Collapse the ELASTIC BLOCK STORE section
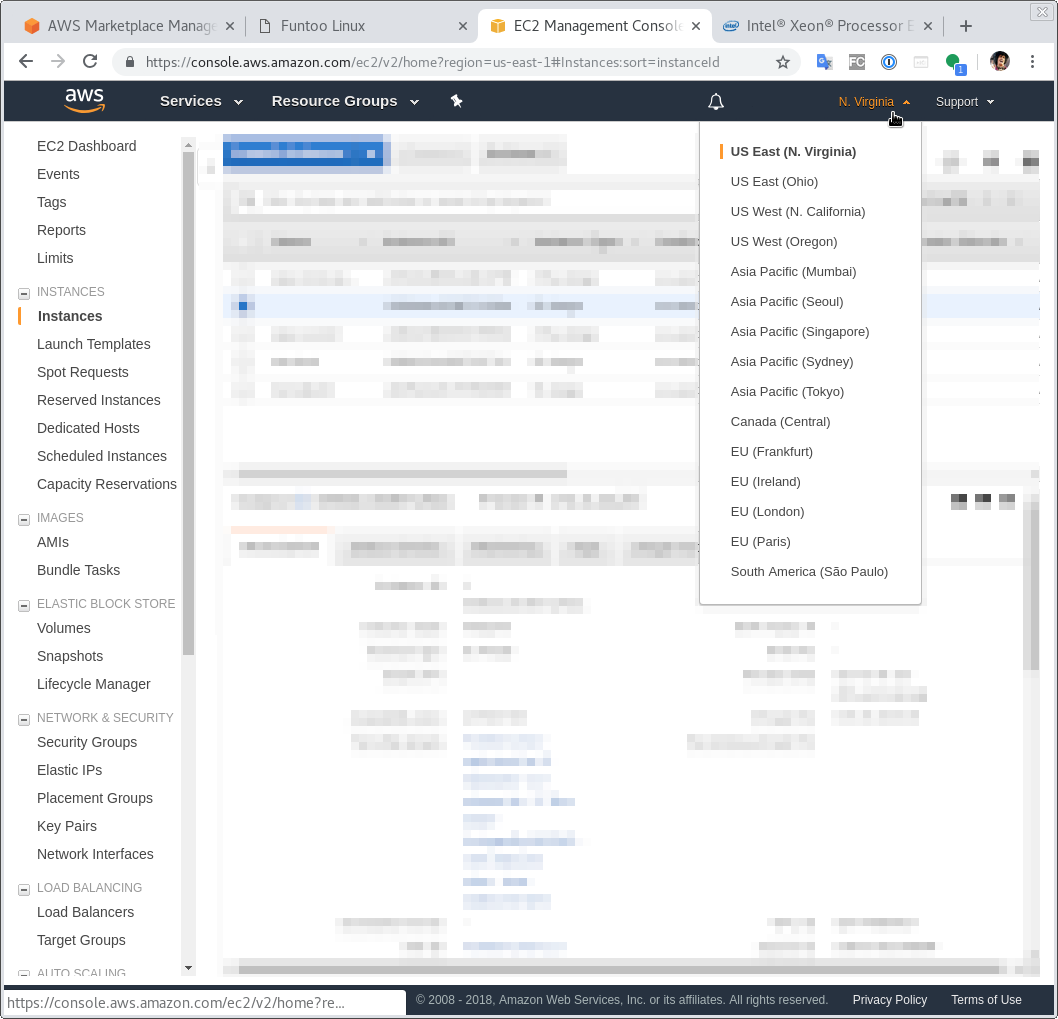Screen dimensions: 1058x1019 [24, 605]
